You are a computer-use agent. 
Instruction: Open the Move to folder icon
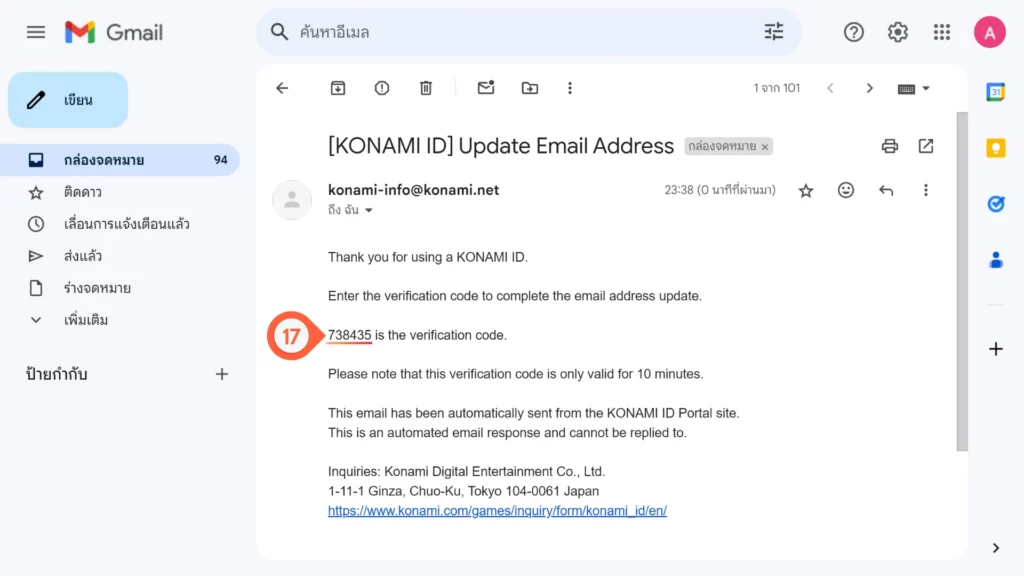pos(530,88)
